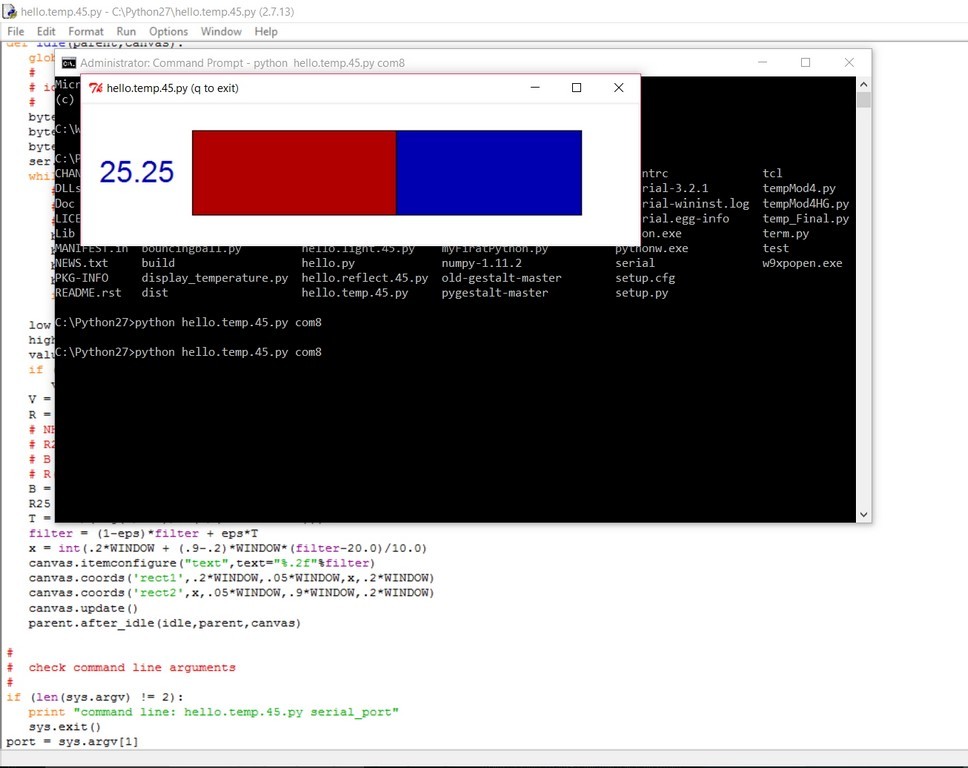This screenshot has height=768, width=968.
Task: Click 'old-gestalt-master' in the listing
Action: [501, 278]
